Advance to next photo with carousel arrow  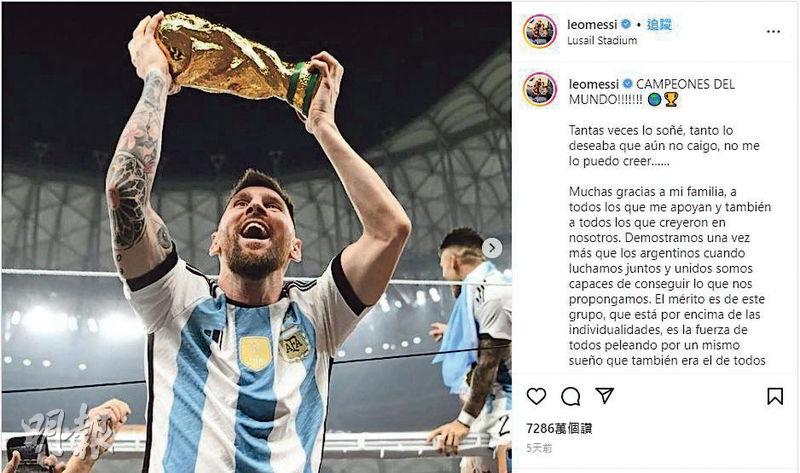pyautogui.click(x=492, y=247)
